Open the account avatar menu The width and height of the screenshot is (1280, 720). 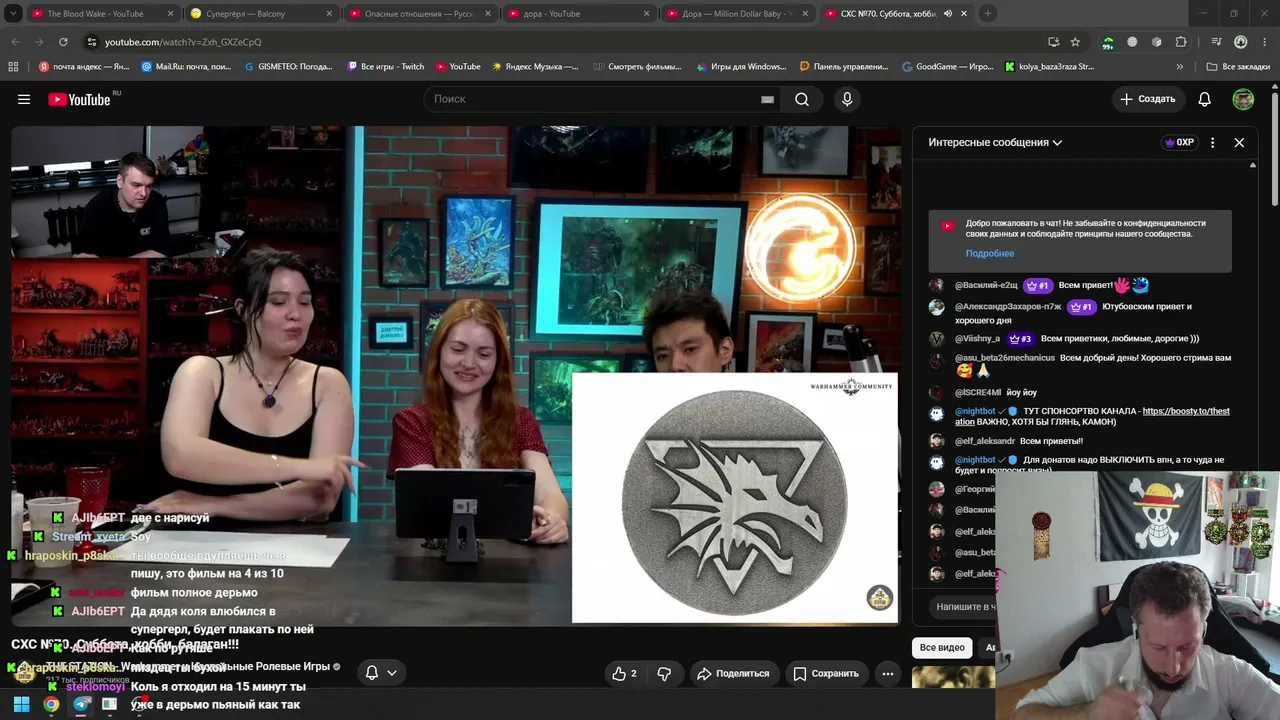[1243, 99]
